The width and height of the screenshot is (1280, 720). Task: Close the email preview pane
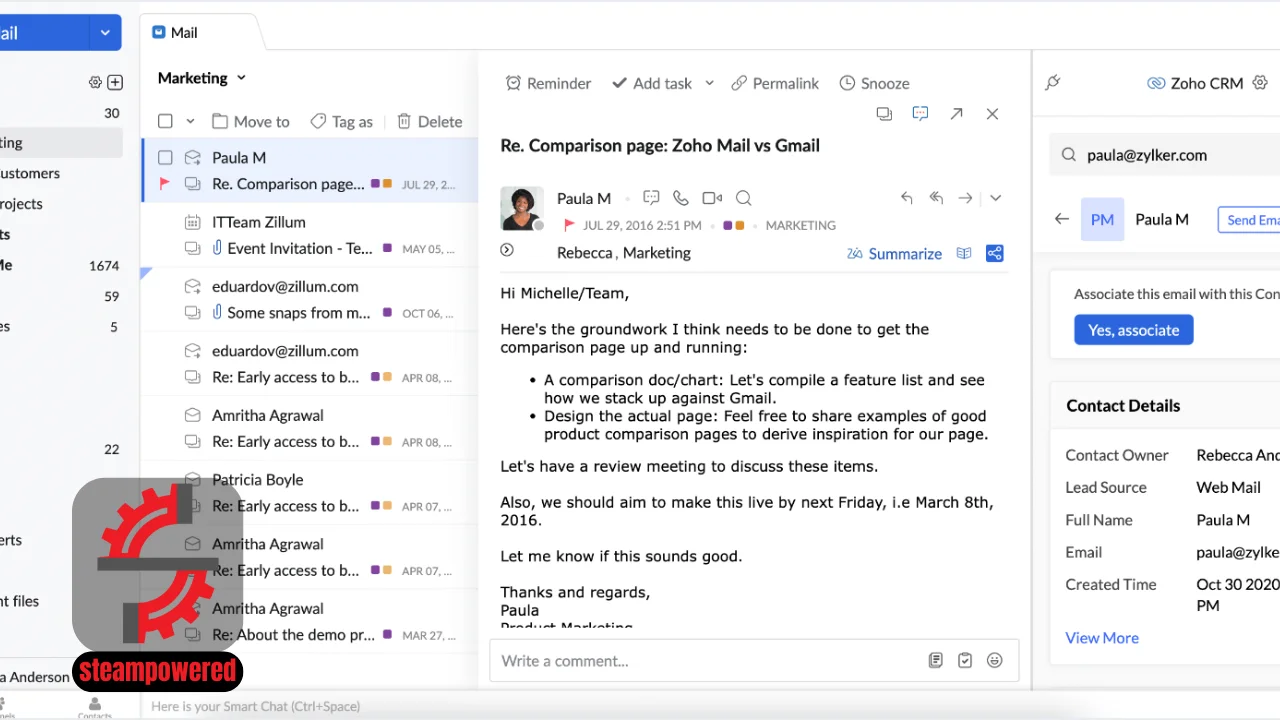pyautogui.click(x=992, y=114)
